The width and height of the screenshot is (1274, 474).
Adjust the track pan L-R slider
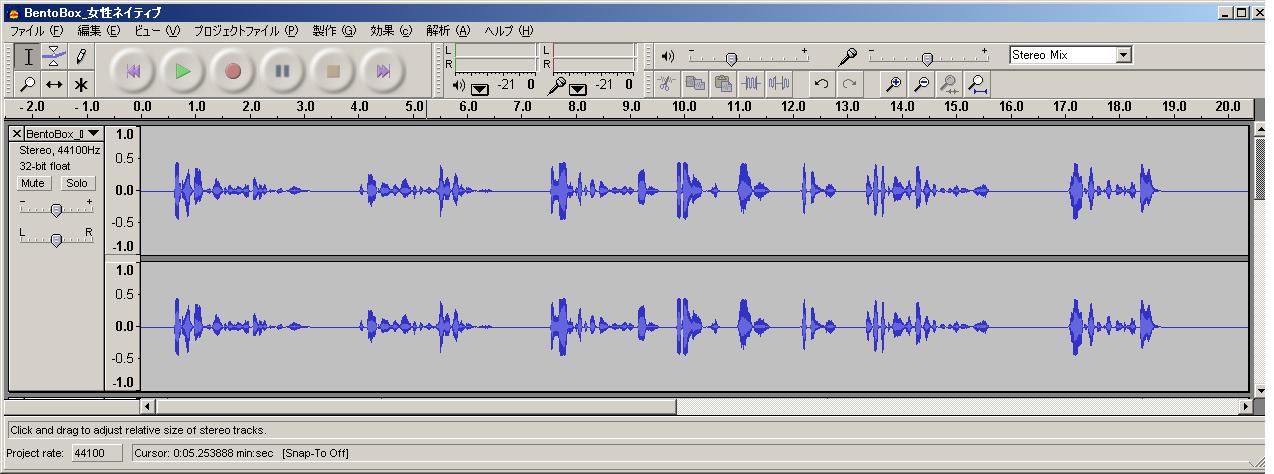click(56, 239)
